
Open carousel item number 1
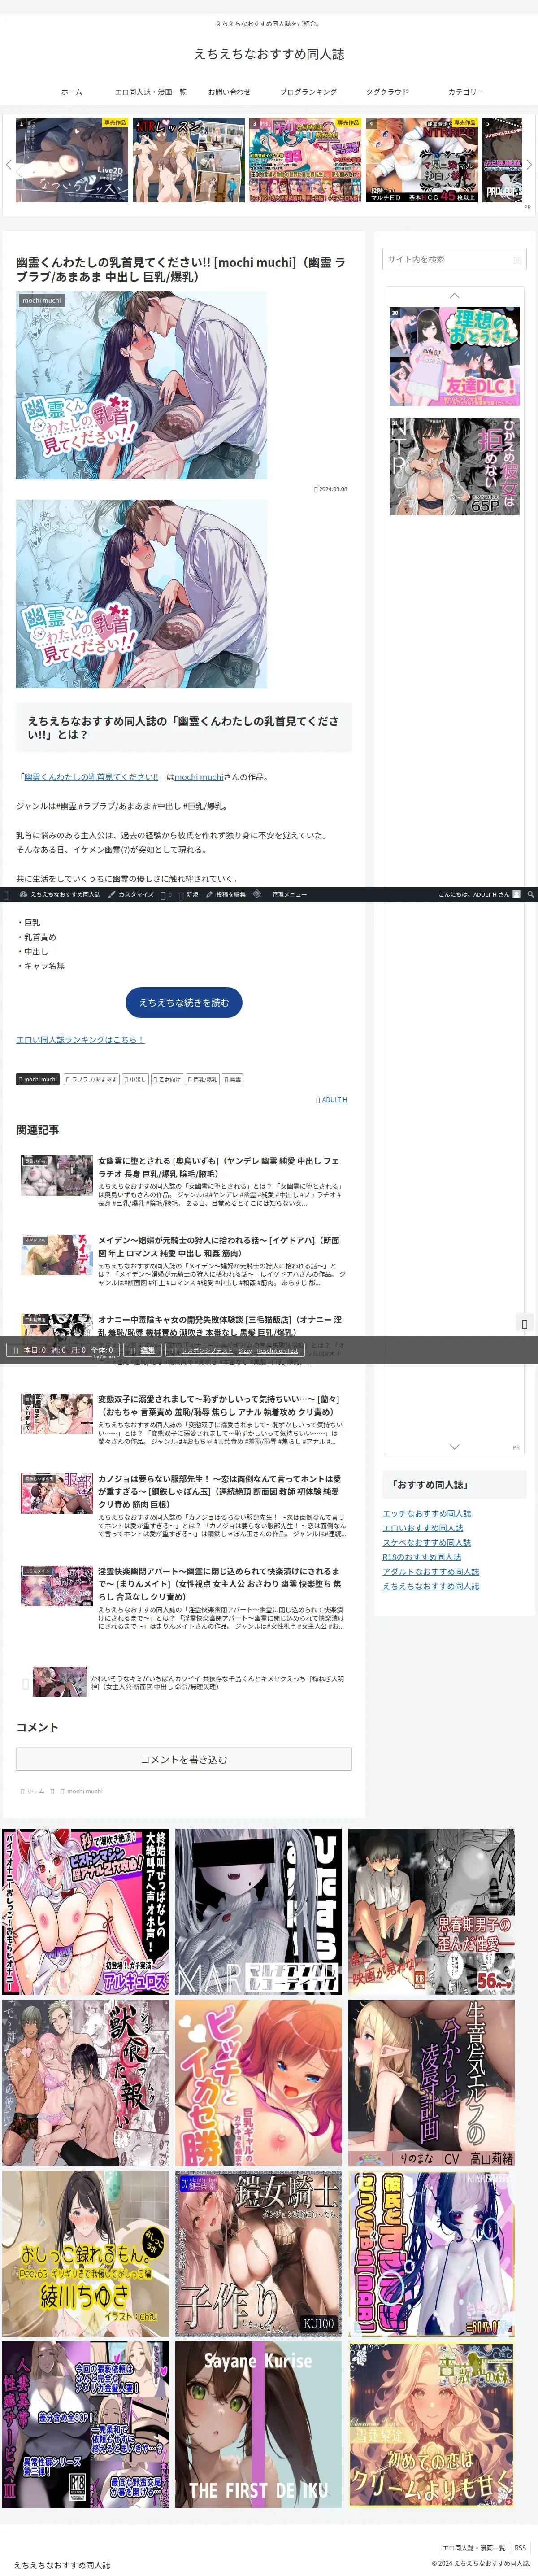pyautogui.click(x=72, y=160)
